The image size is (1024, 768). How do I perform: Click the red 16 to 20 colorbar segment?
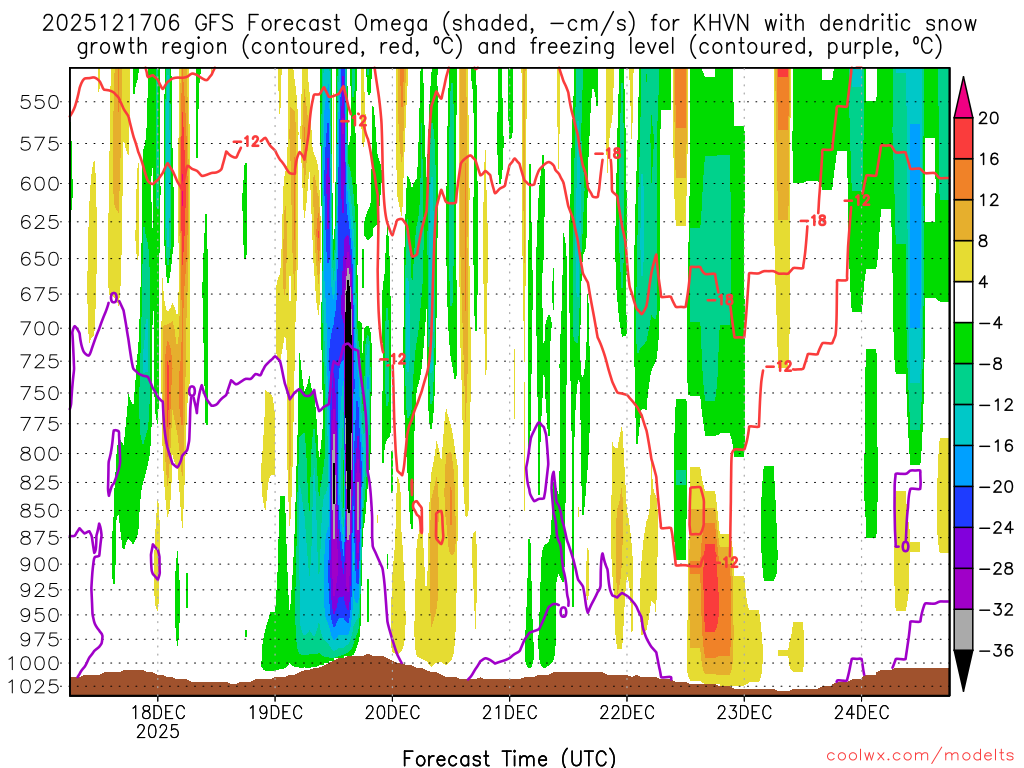click(x=963, y=138)
